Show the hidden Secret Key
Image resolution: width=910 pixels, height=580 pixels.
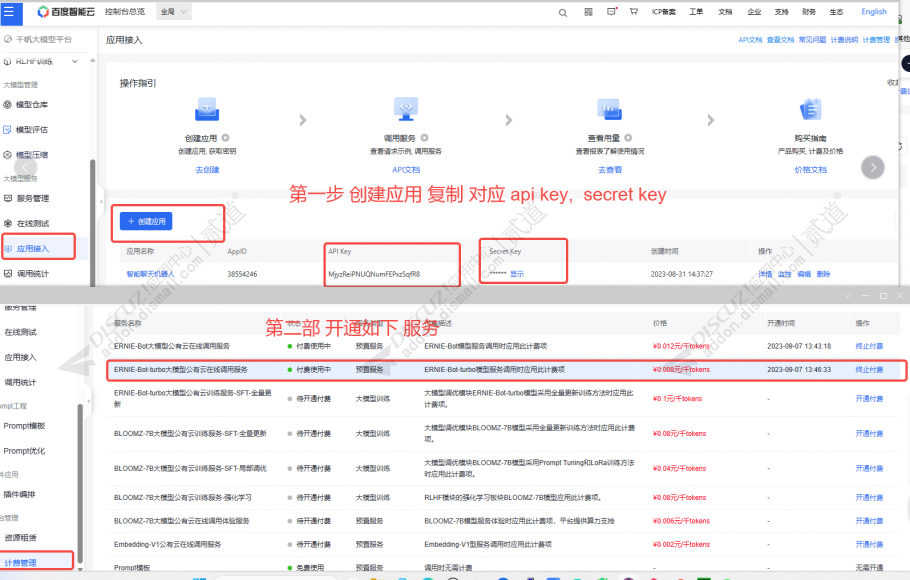pyautogui.click(x=517, y=274)
